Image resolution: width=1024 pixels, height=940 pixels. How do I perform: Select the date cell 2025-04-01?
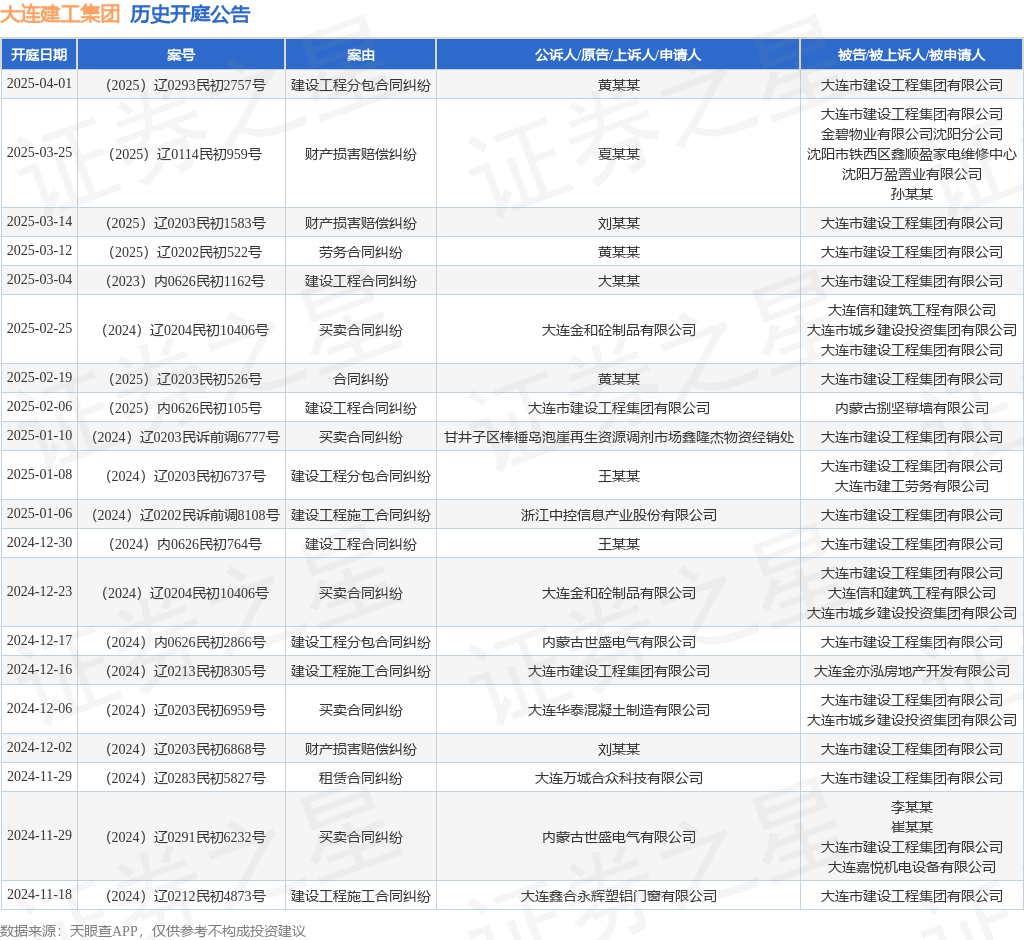click(39, 84)
